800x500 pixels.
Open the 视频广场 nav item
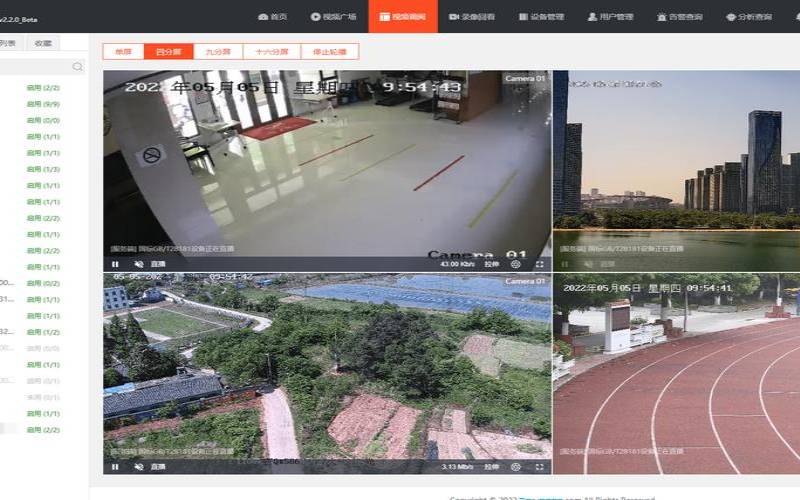click(x=333, y=17)
